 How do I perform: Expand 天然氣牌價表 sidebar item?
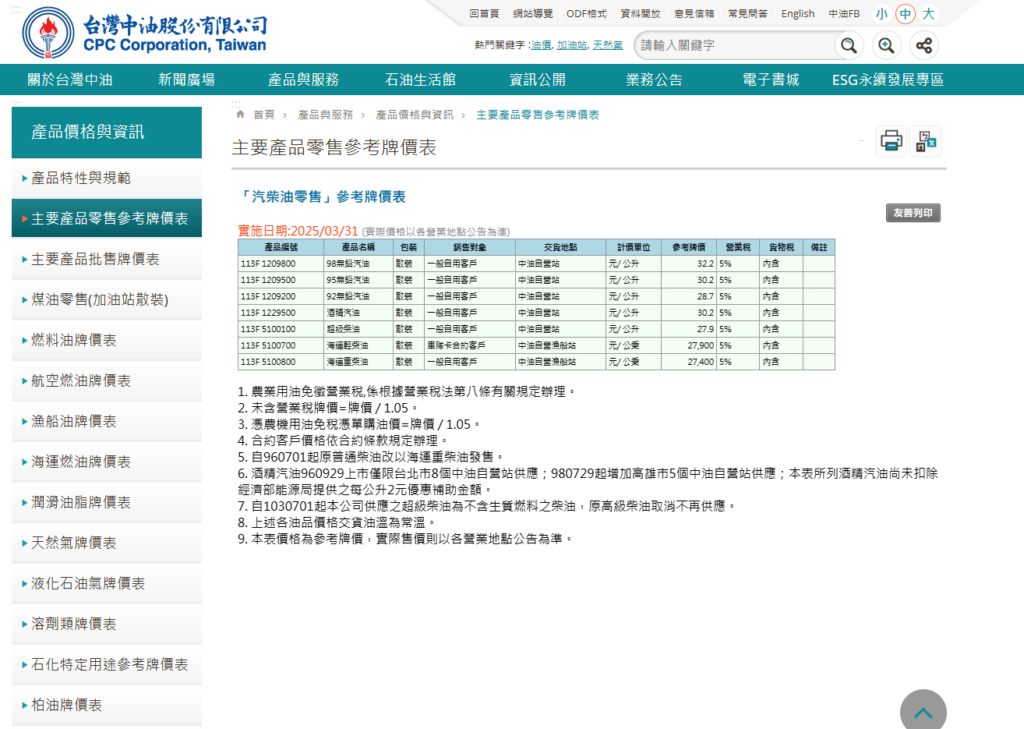[x=74, y=542]
